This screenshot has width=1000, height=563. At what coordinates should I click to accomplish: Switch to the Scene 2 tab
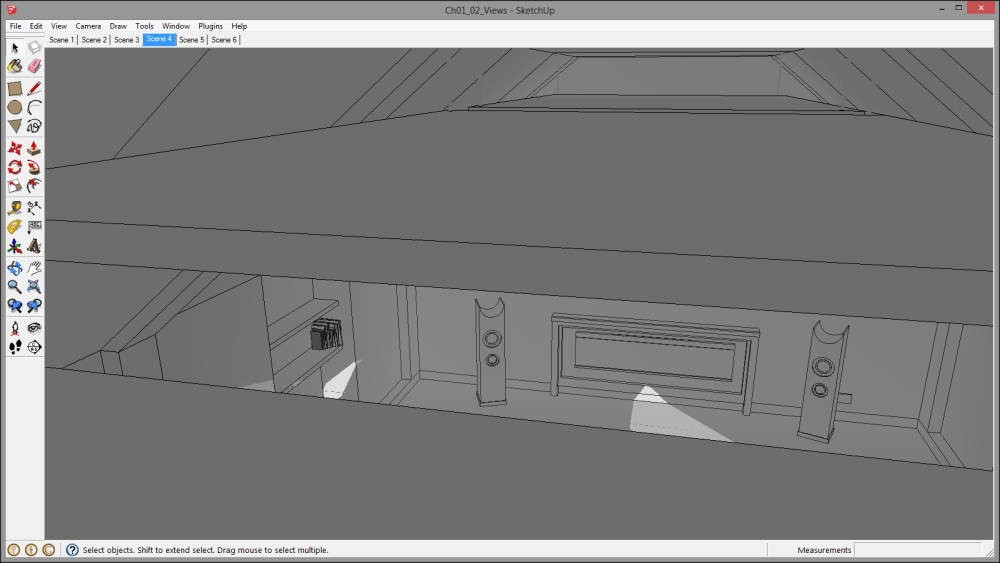coord(94,40)
